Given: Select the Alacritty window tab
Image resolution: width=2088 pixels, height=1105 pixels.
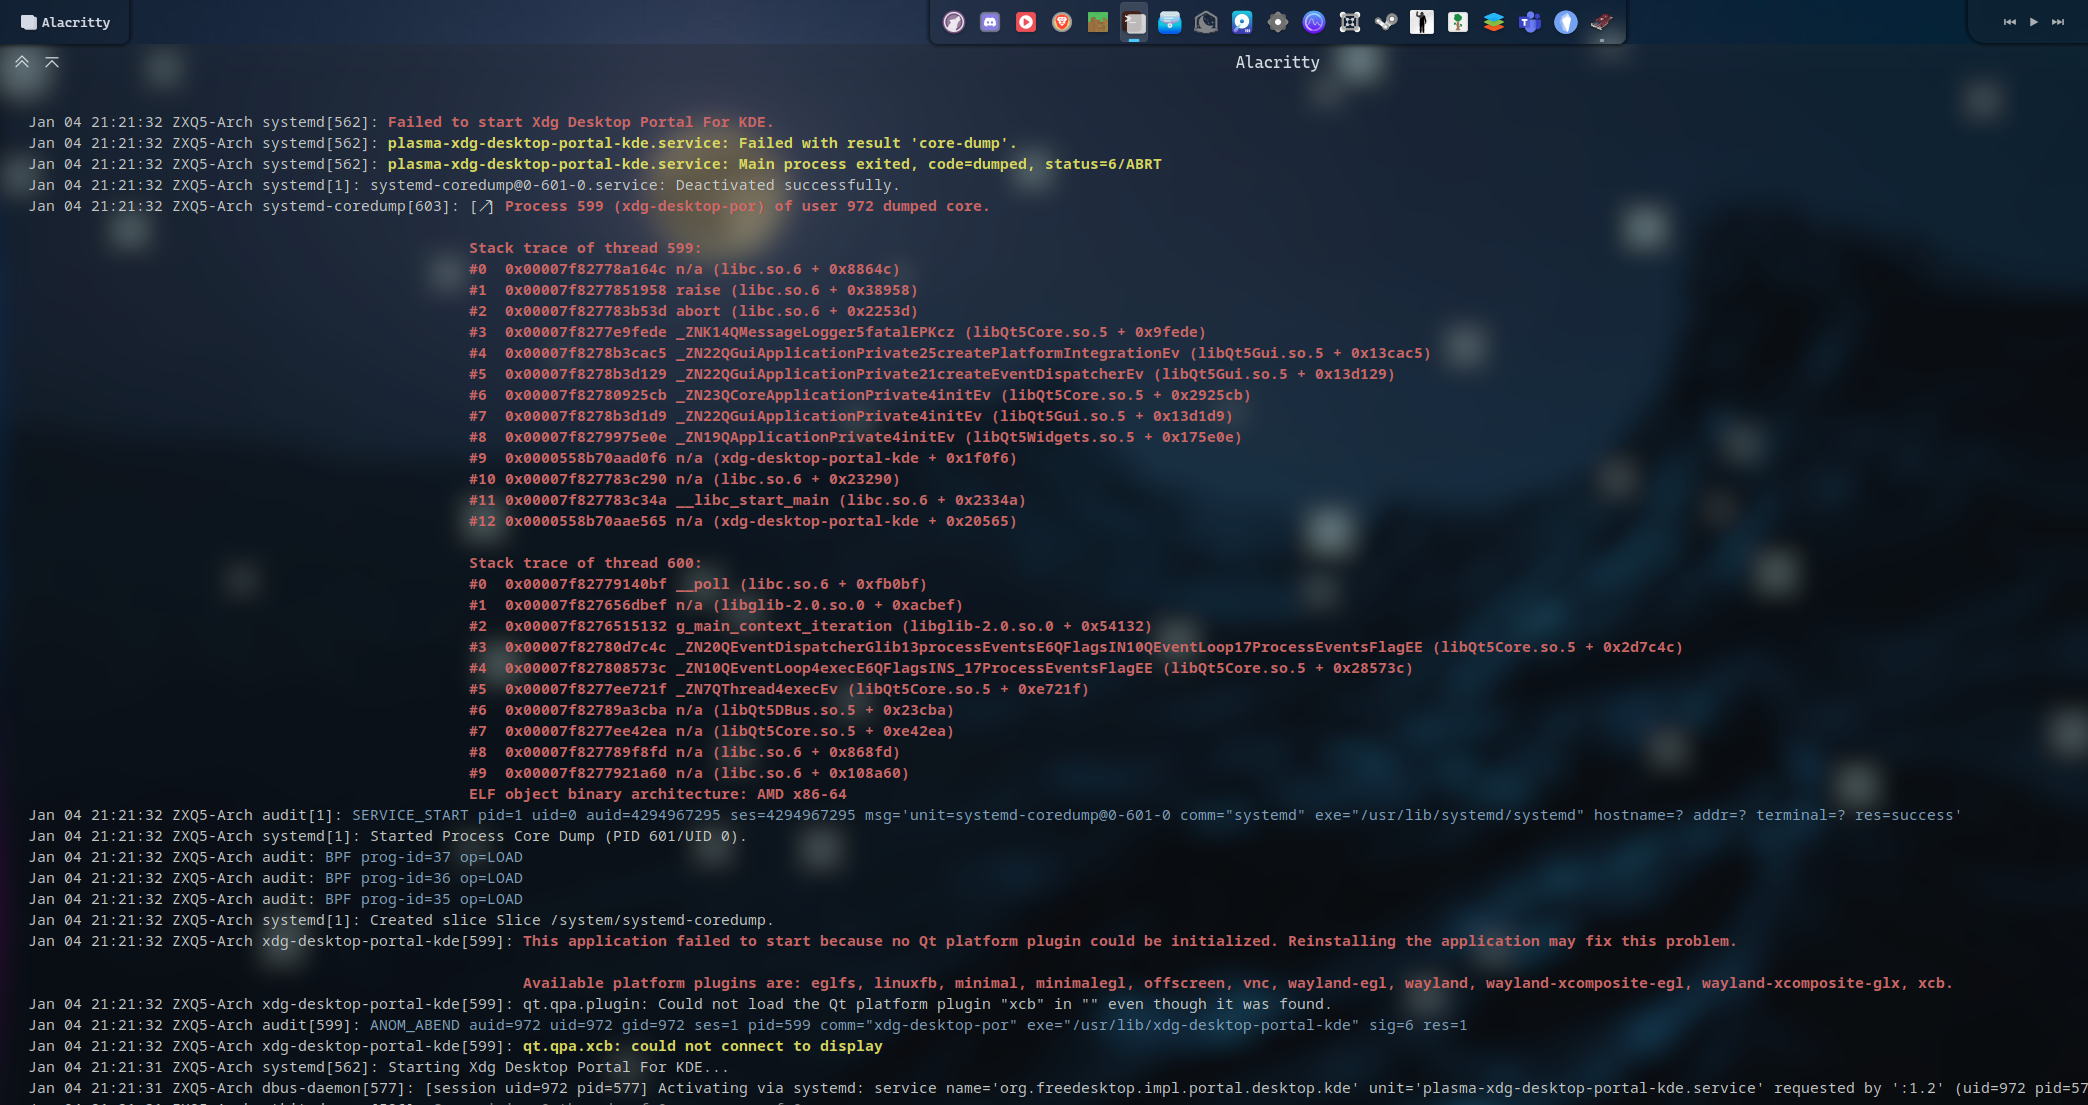Looking at the screenshot, I should tap(64, 21).
